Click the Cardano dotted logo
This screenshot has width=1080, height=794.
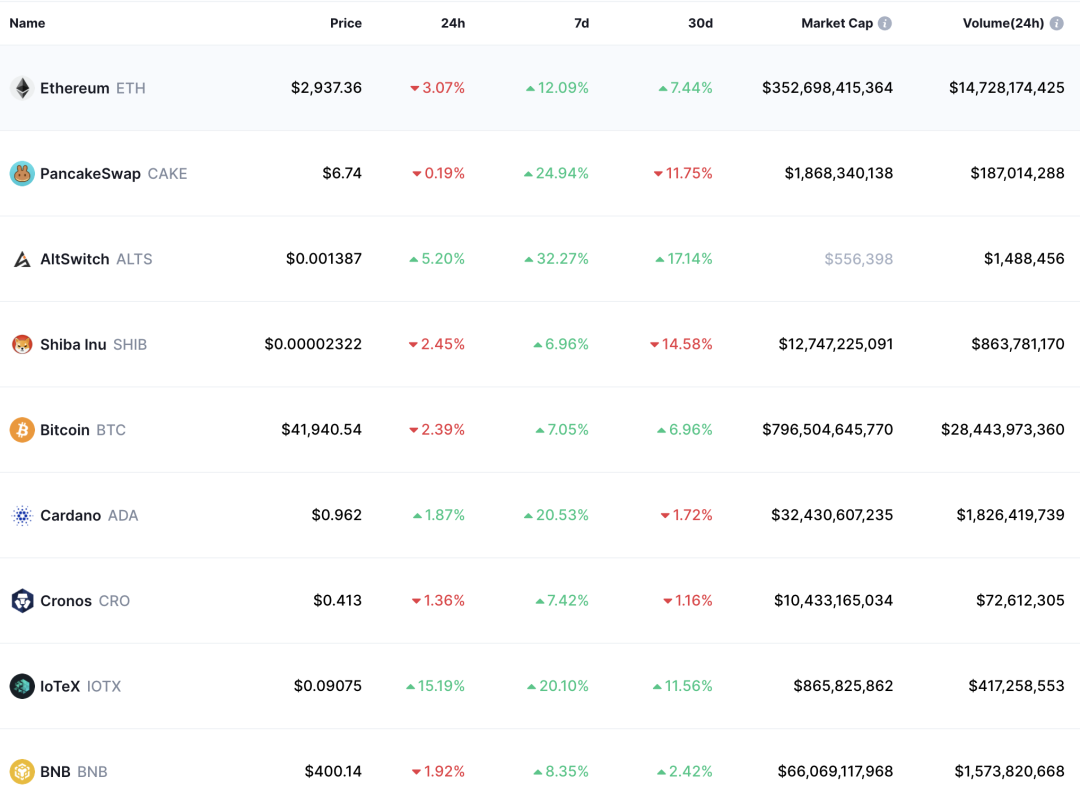pos(22,515)
